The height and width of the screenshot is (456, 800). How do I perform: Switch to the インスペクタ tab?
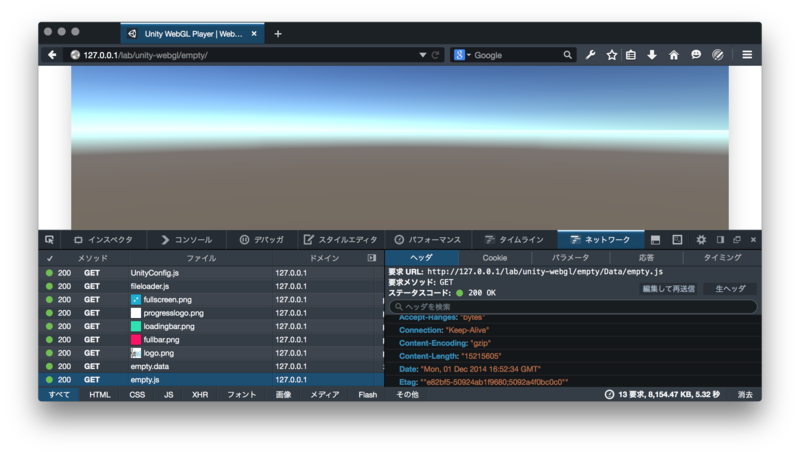(x=104, y=240)
